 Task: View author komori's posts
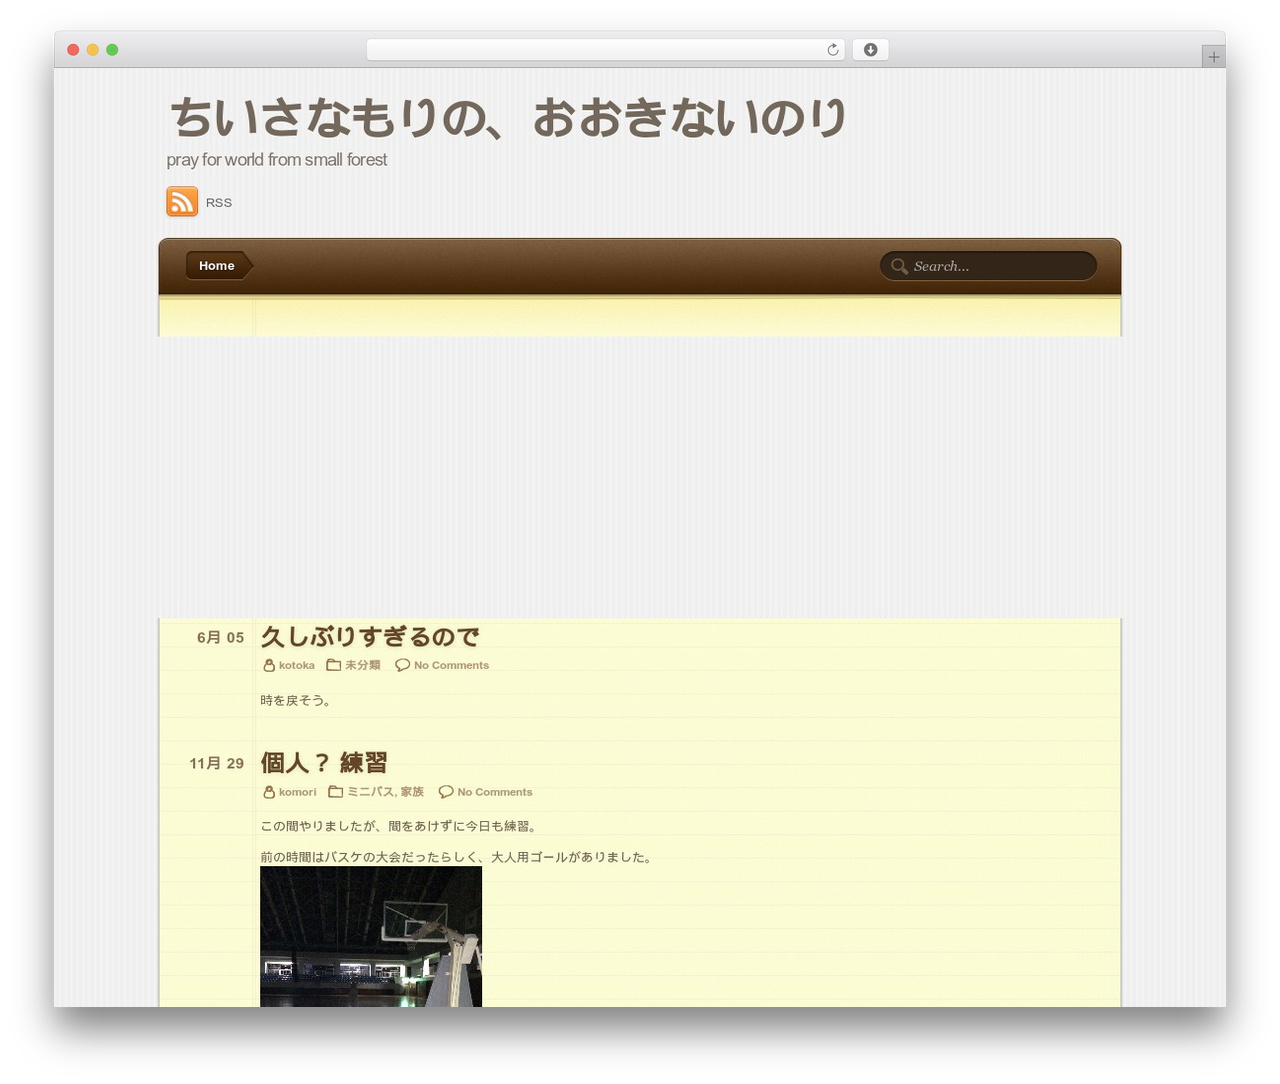pyautogui.click(x=298, y=792)
